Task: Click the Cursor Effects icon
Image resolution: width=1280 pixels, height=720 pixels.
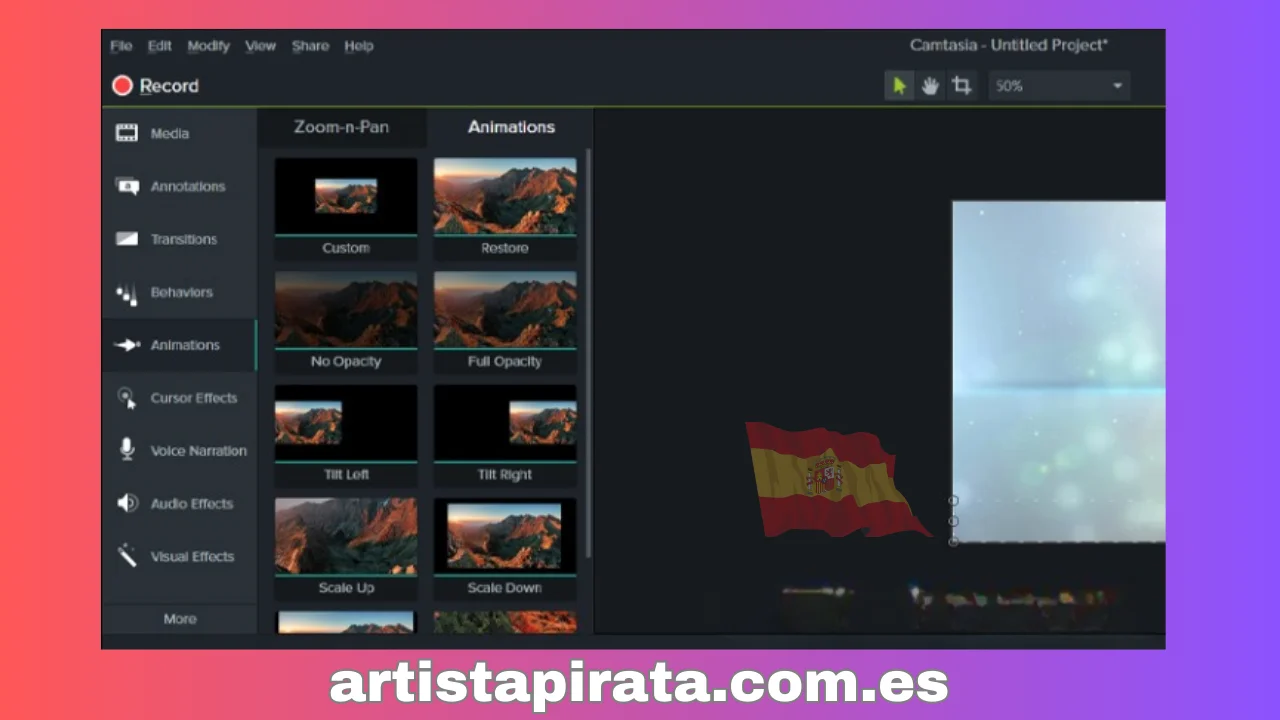Action: pyautogui.click(x=127, y=398)
